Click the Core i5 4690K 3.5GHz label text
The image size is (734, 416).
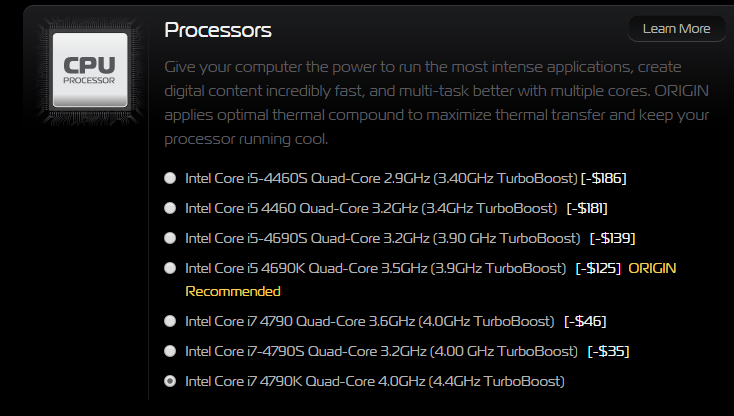(x=376, y=268)
